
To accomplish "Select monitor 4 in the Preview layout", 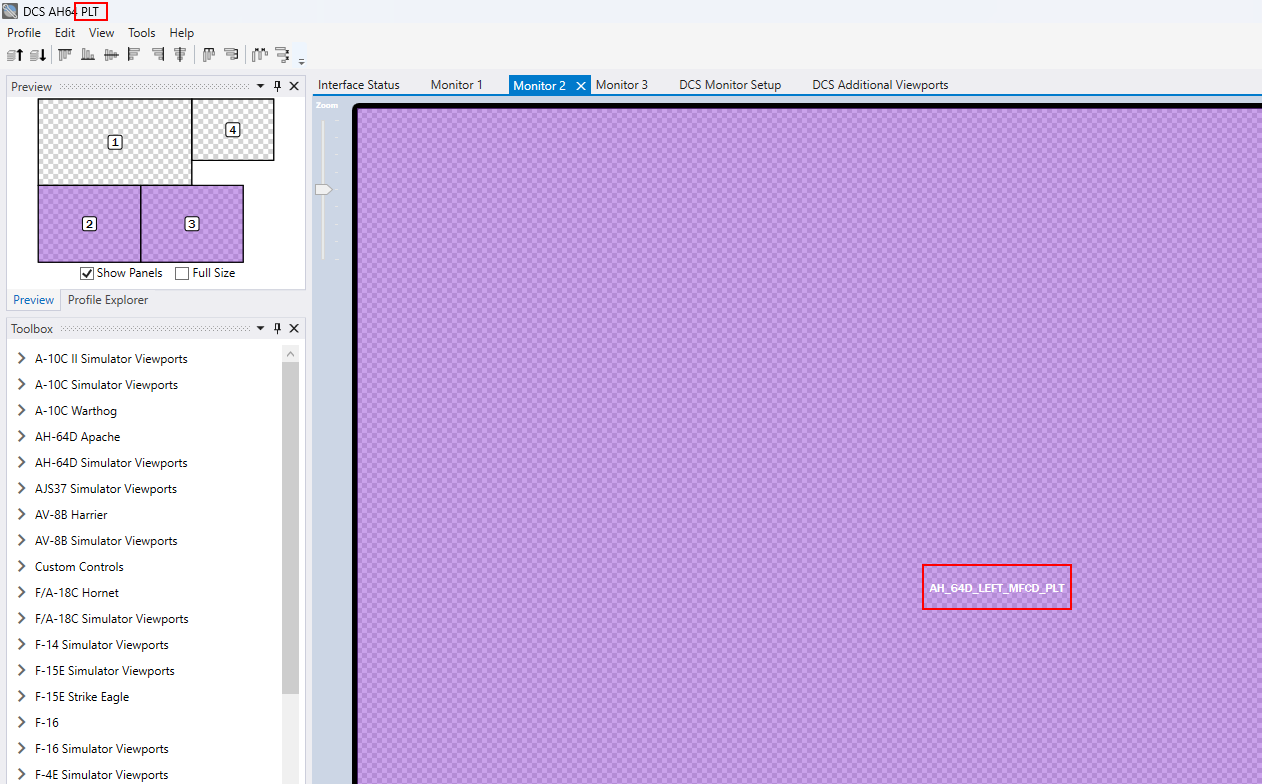I will (233, 129).
